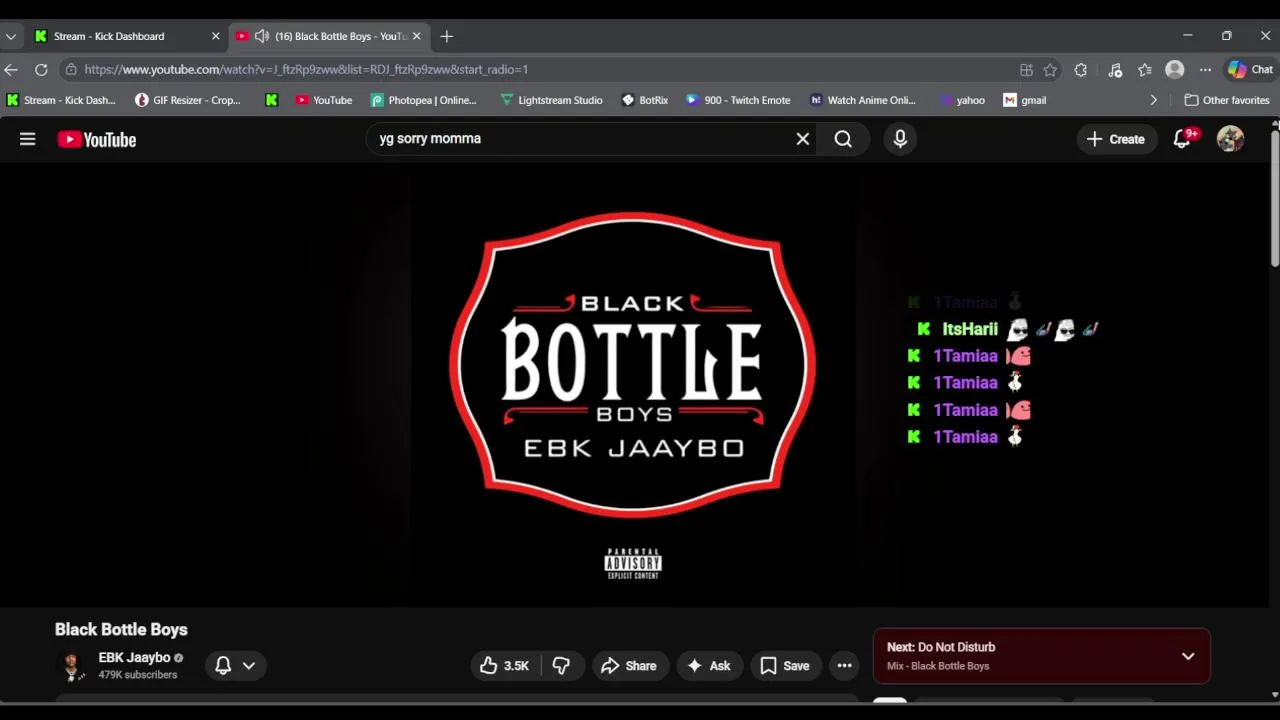Dislike the video with thumbs-down
Screen dimensions: 1280x720
(x=562, y=665)
